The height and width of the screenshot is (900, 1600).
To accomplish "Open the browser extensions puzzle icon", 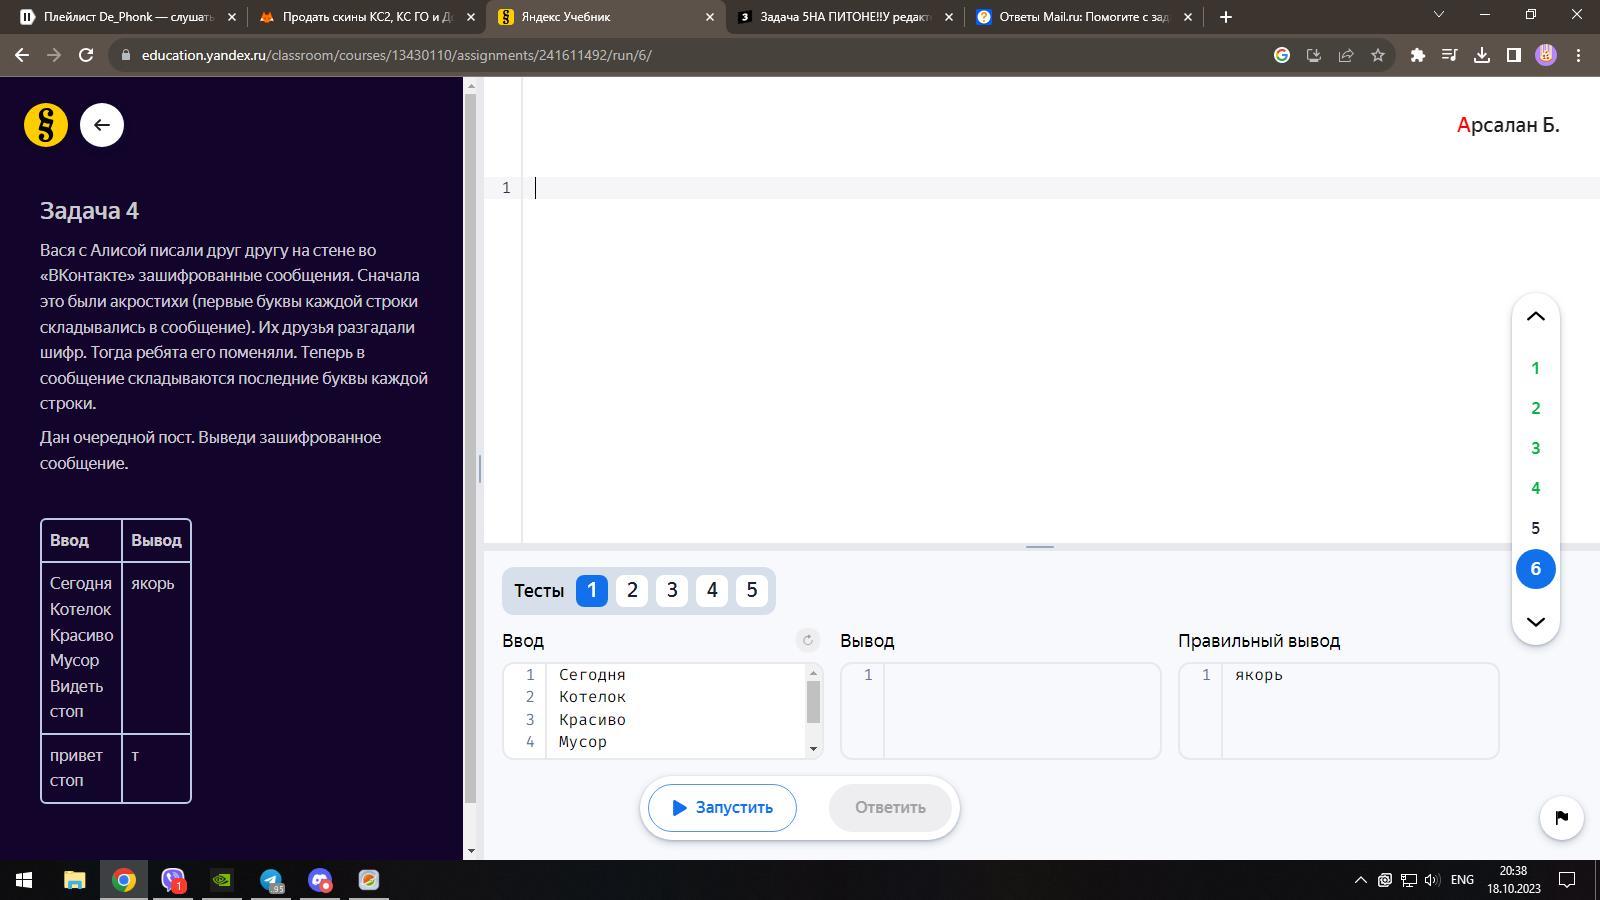I will 1417,55.
